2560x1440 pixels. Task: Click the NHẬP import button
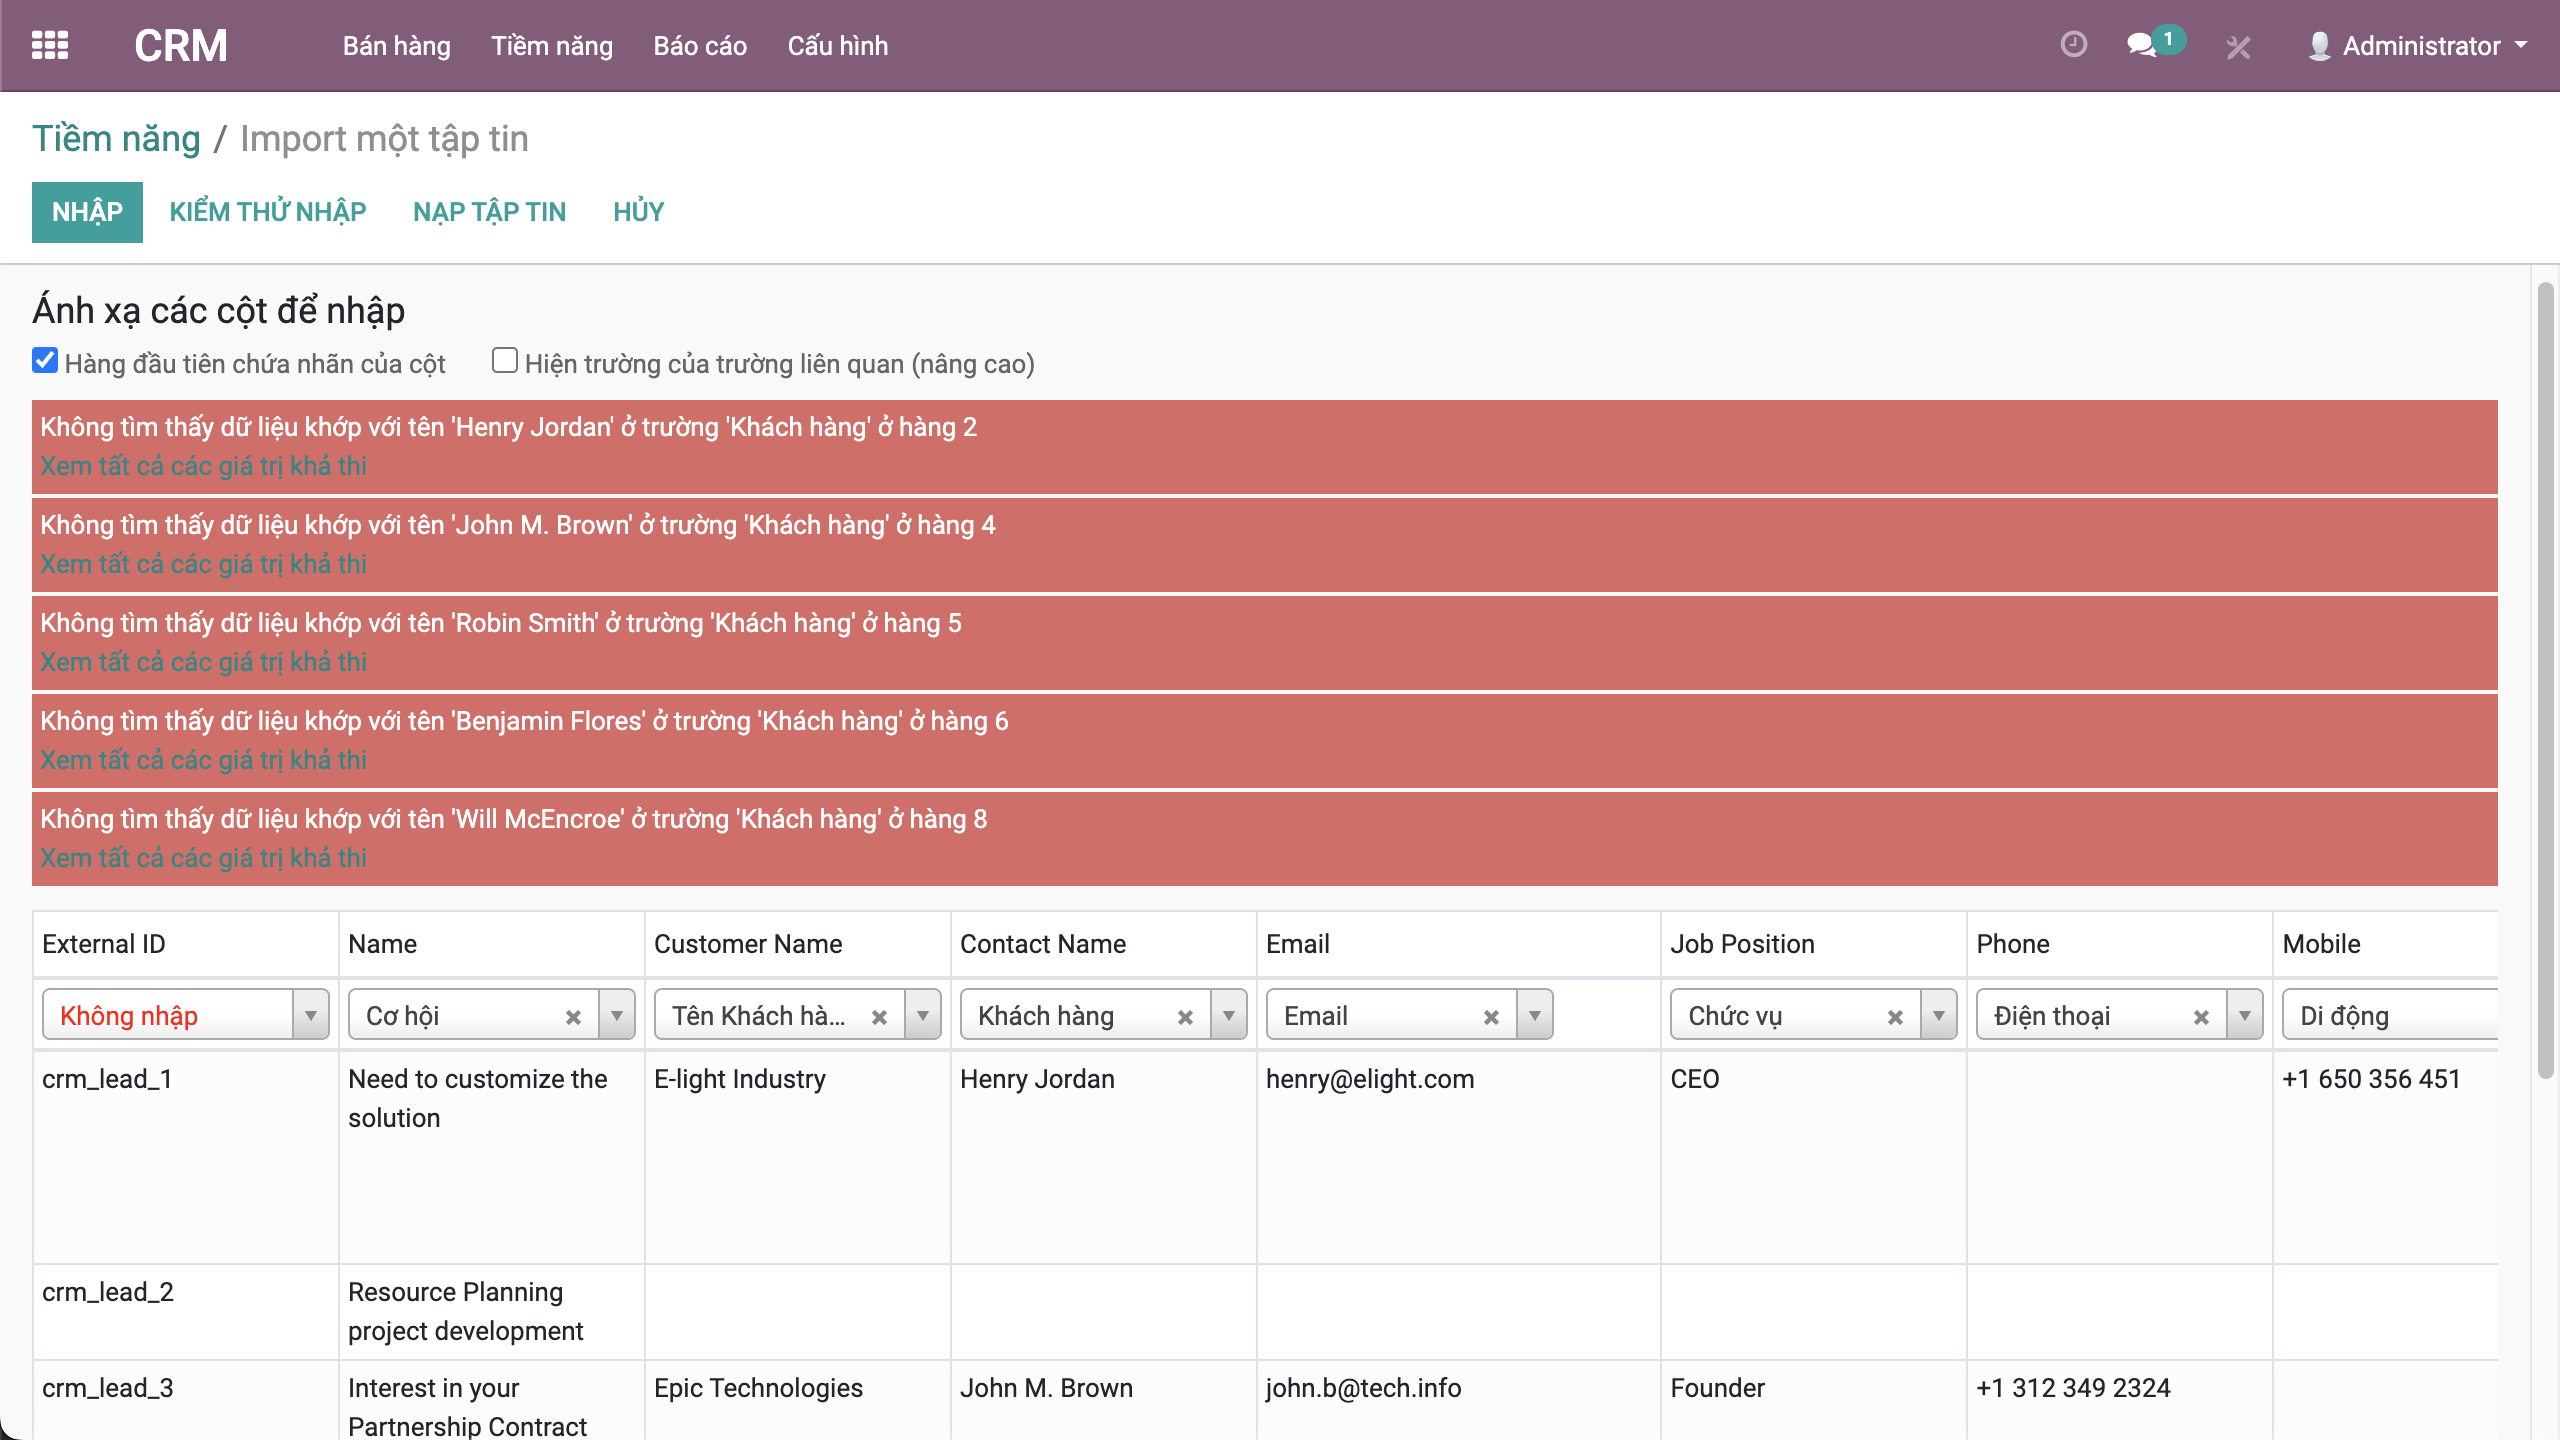(87, 212)
